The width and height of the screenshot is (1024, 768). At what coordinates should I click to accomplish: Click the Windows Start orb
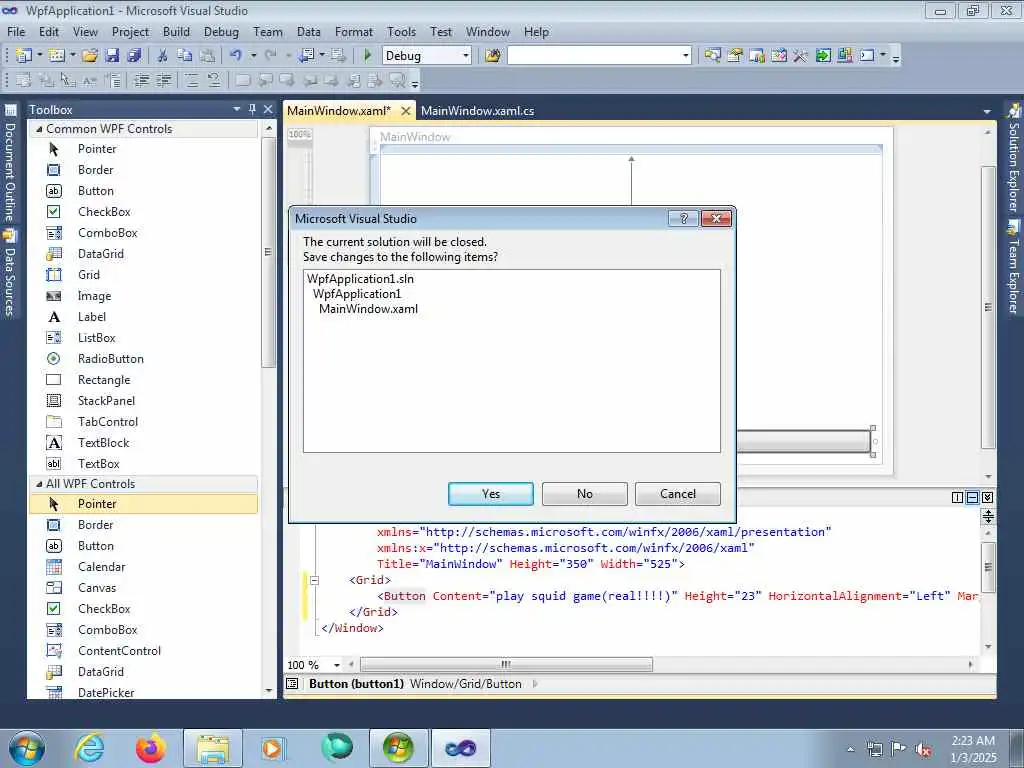[x=27, y=748]
